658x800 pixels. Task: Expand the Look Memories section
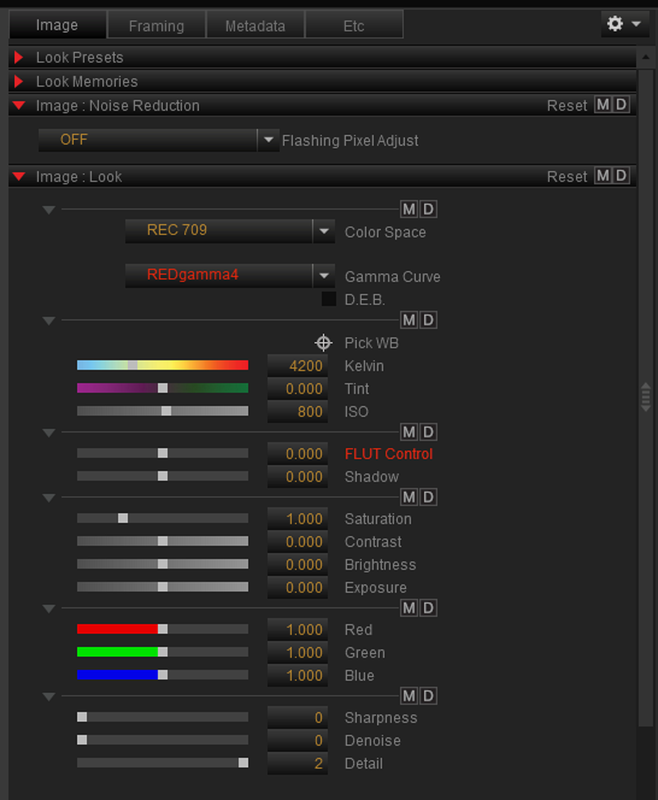pos(19,81)
